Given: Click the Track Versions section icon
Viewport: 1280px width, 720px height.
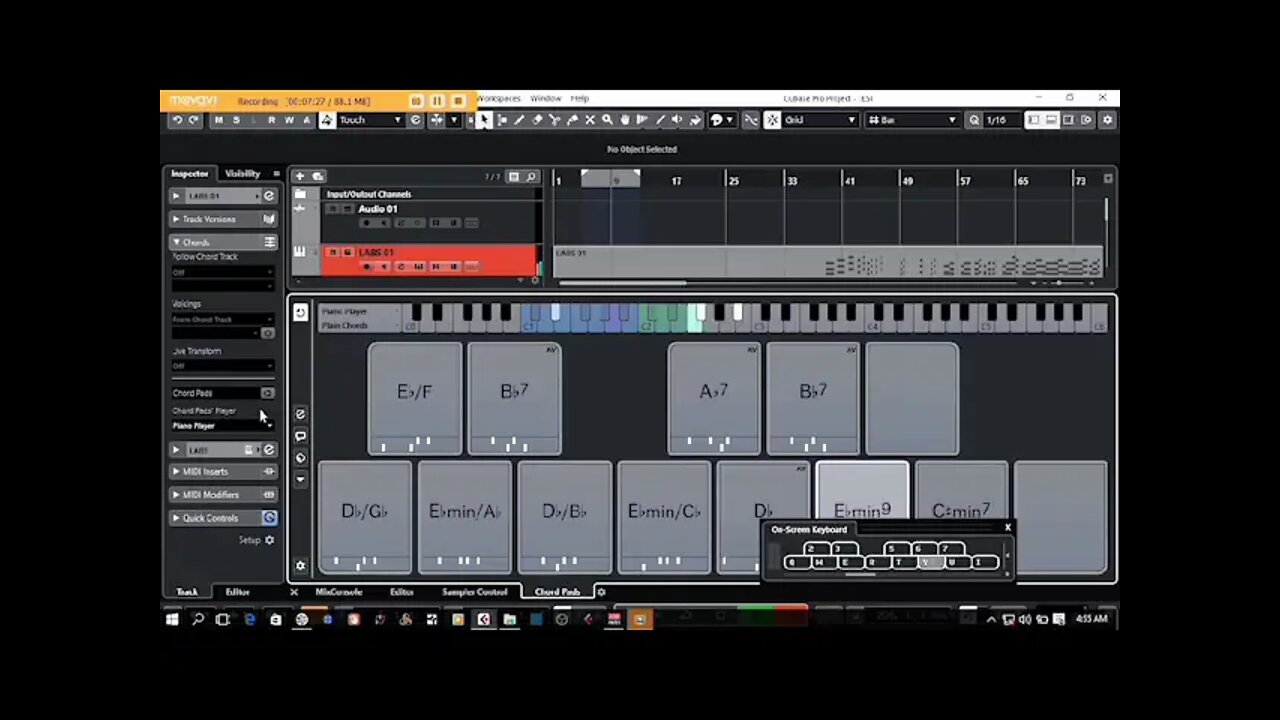Looking at the screenshot, I should 269,219.
